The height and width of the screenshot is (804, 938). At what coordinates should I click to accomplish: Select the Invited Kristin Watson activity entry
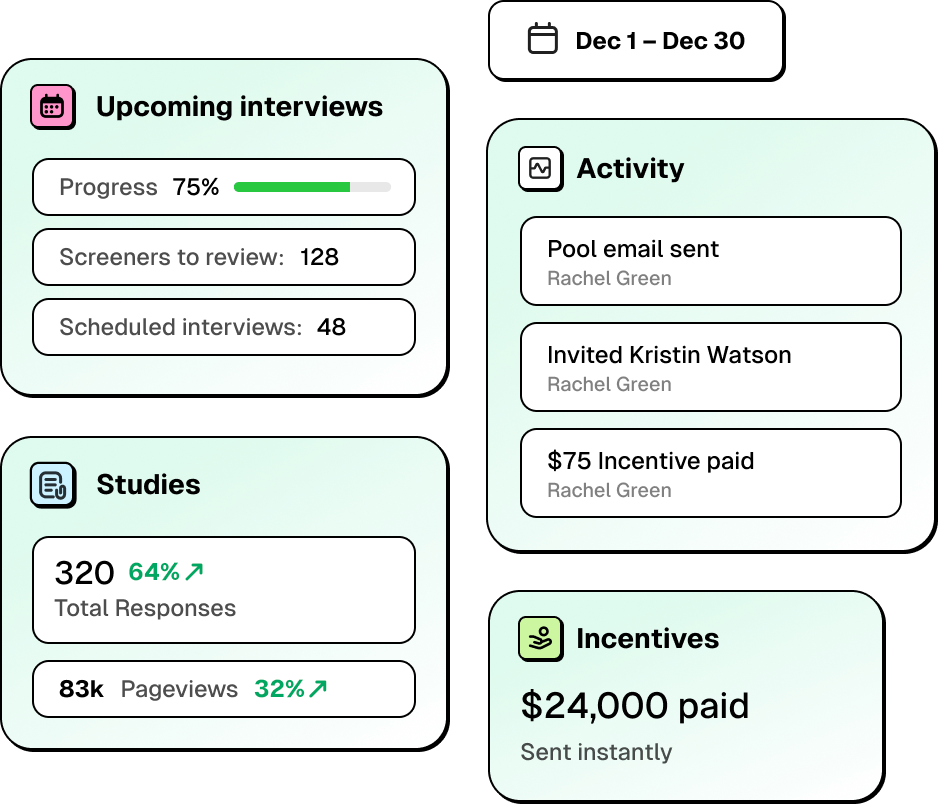coord(710,367)
